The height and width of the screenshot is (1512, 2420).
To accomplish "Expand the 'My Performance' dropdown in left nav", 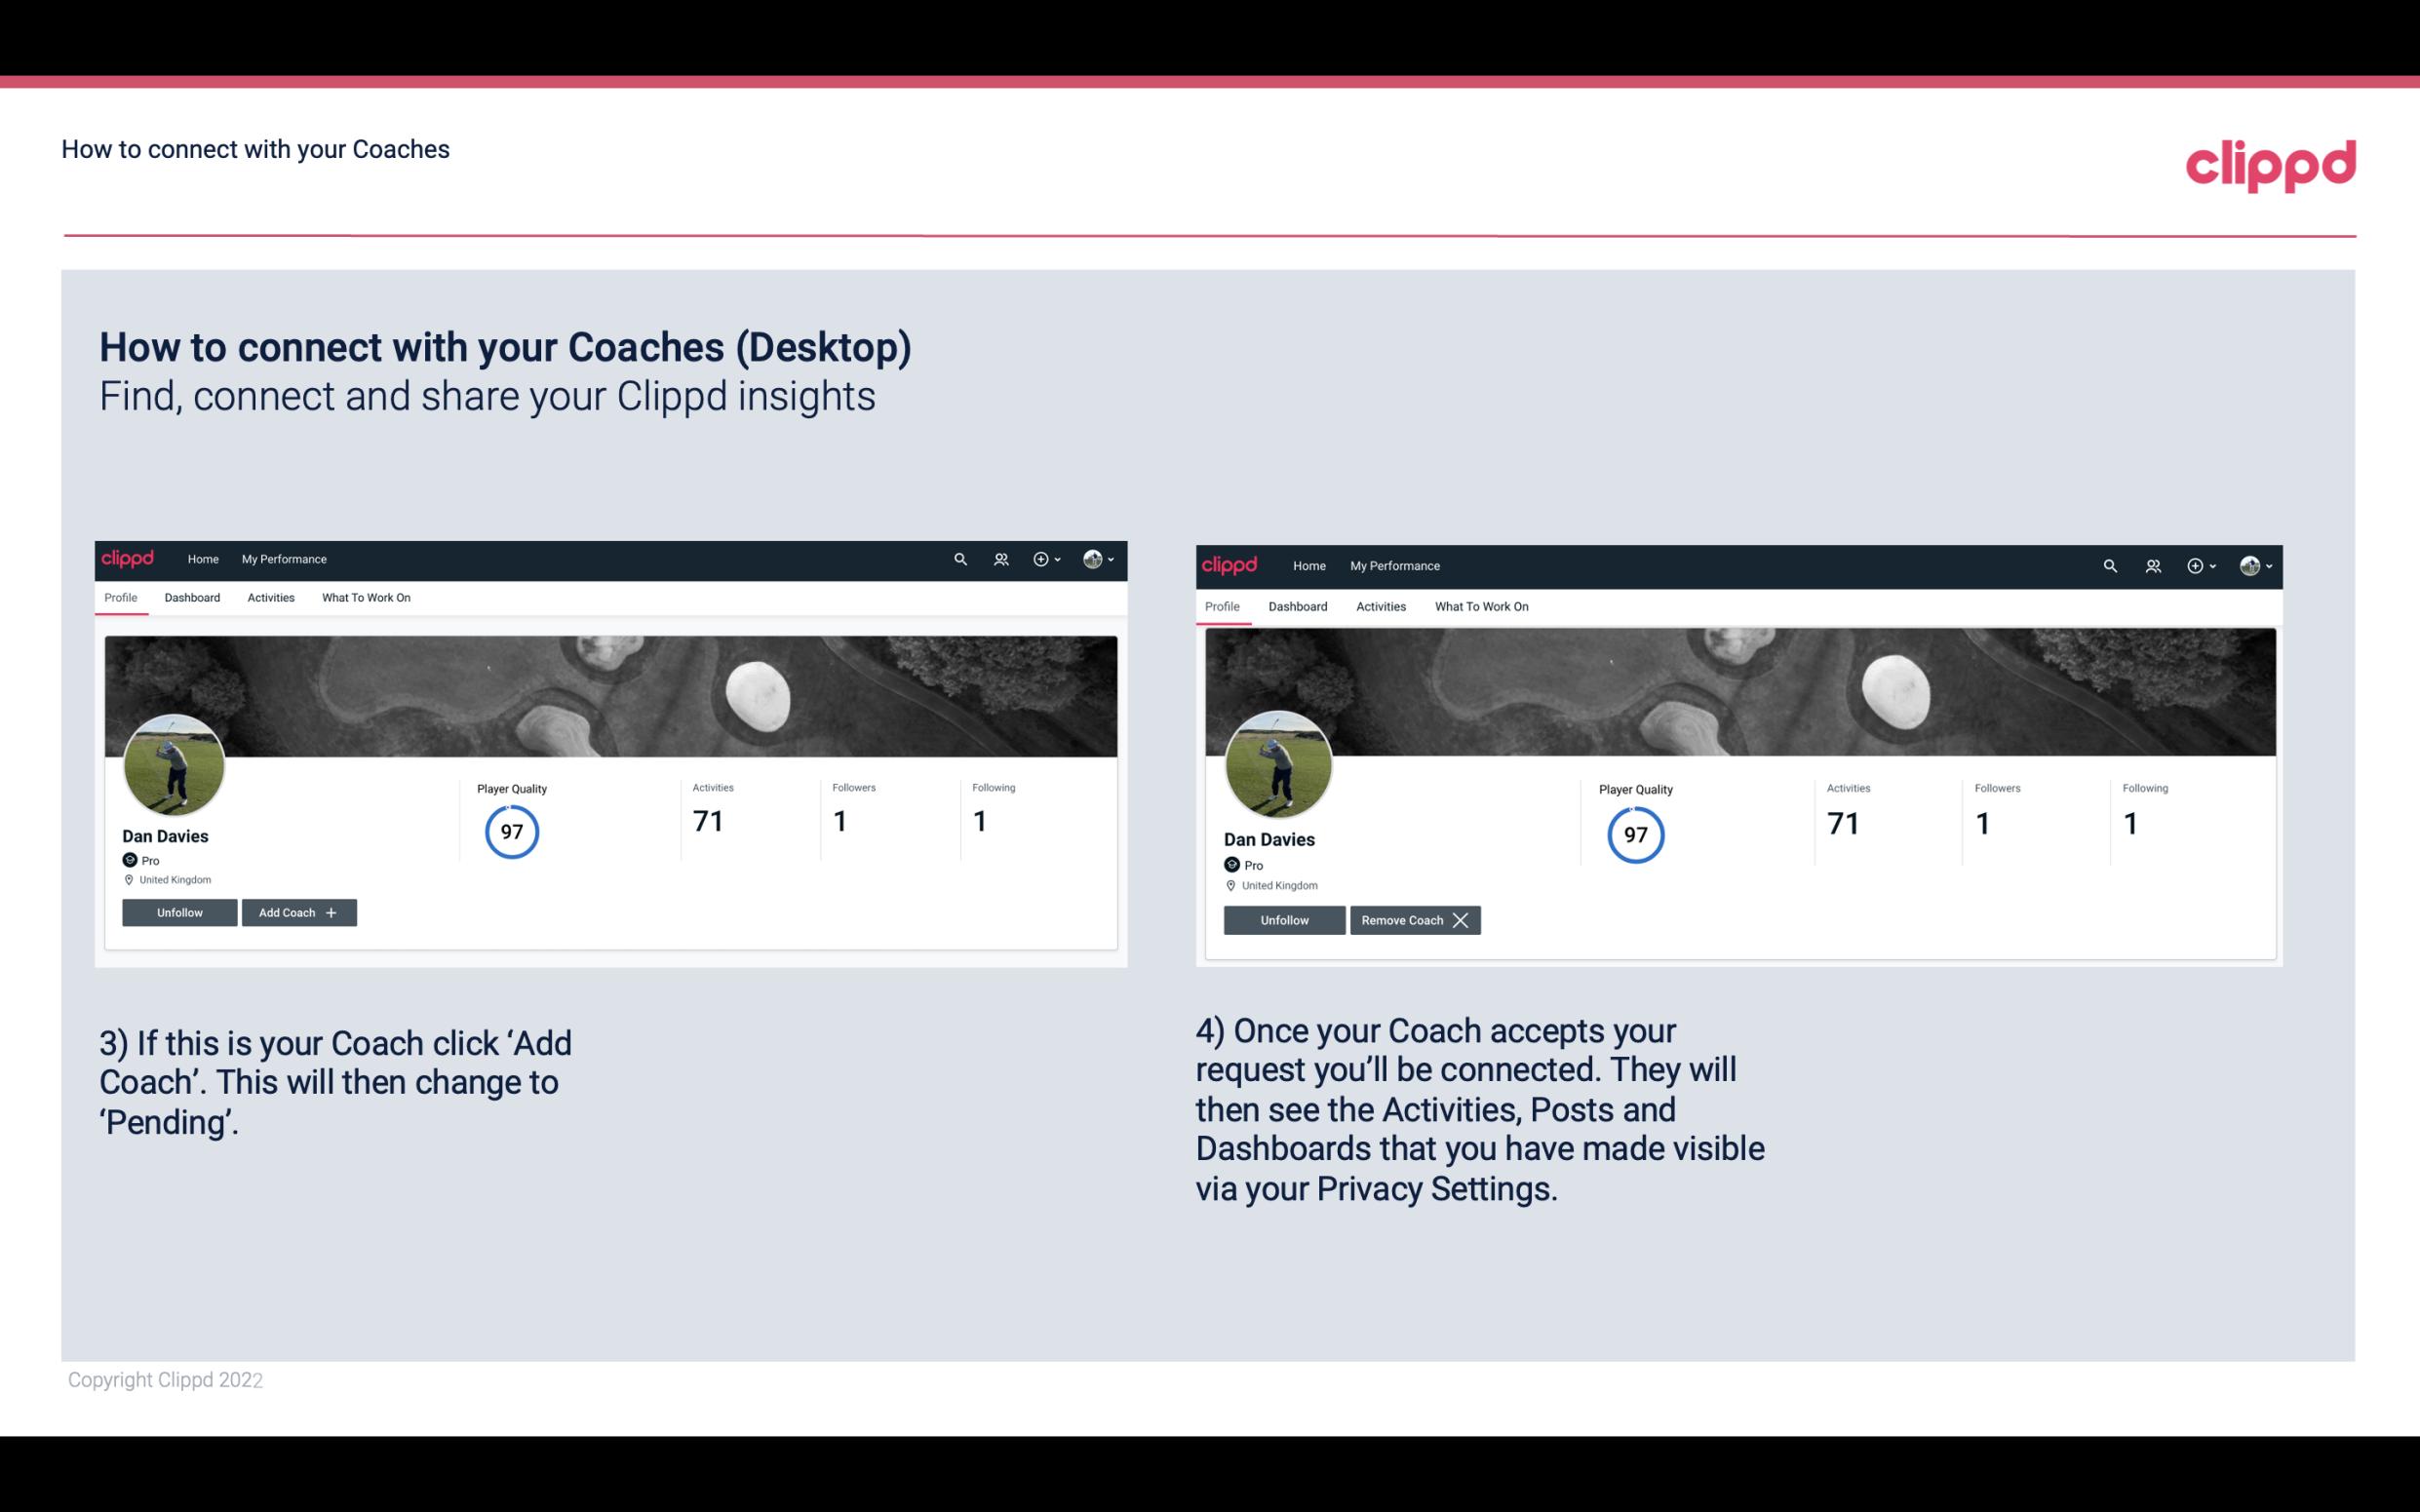I will 284,558.
